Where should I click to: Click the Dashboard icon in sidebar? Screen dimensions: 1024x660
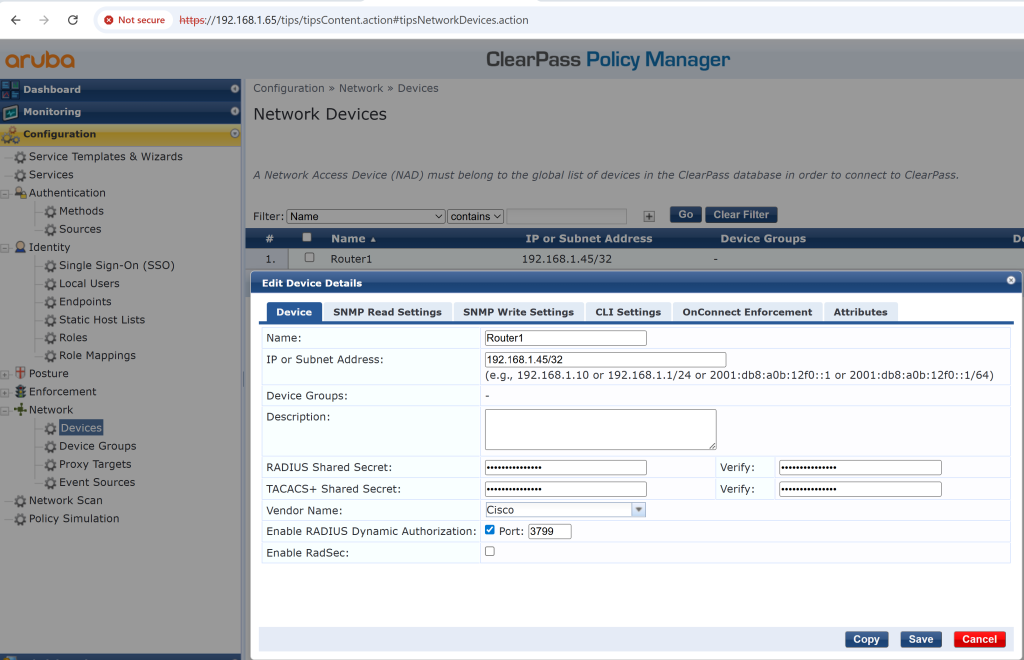click(11, 89)
